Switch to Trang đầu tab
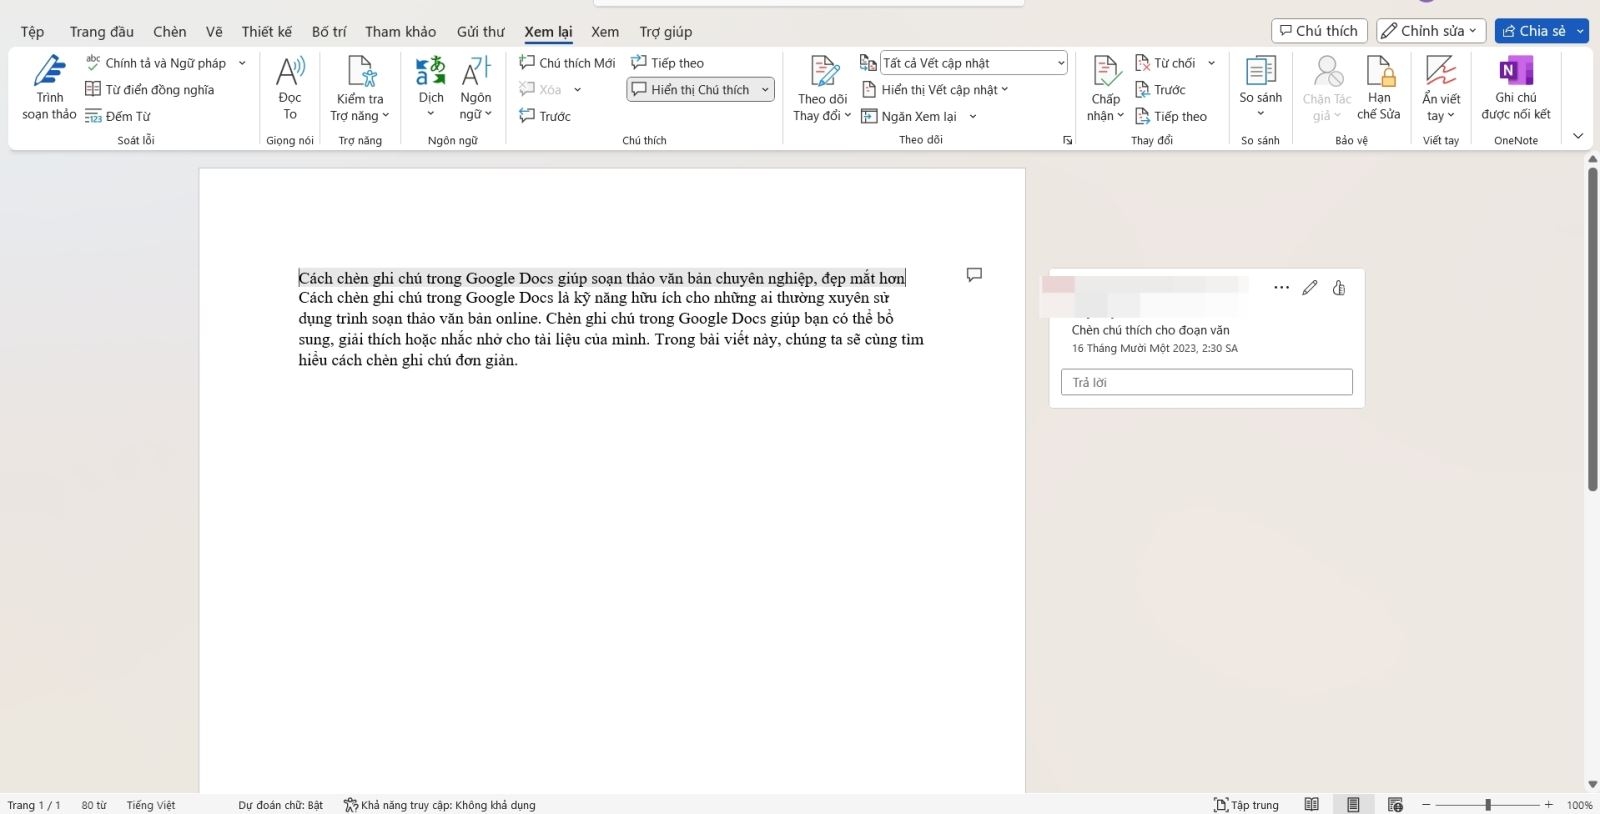 tap(101, 32)
